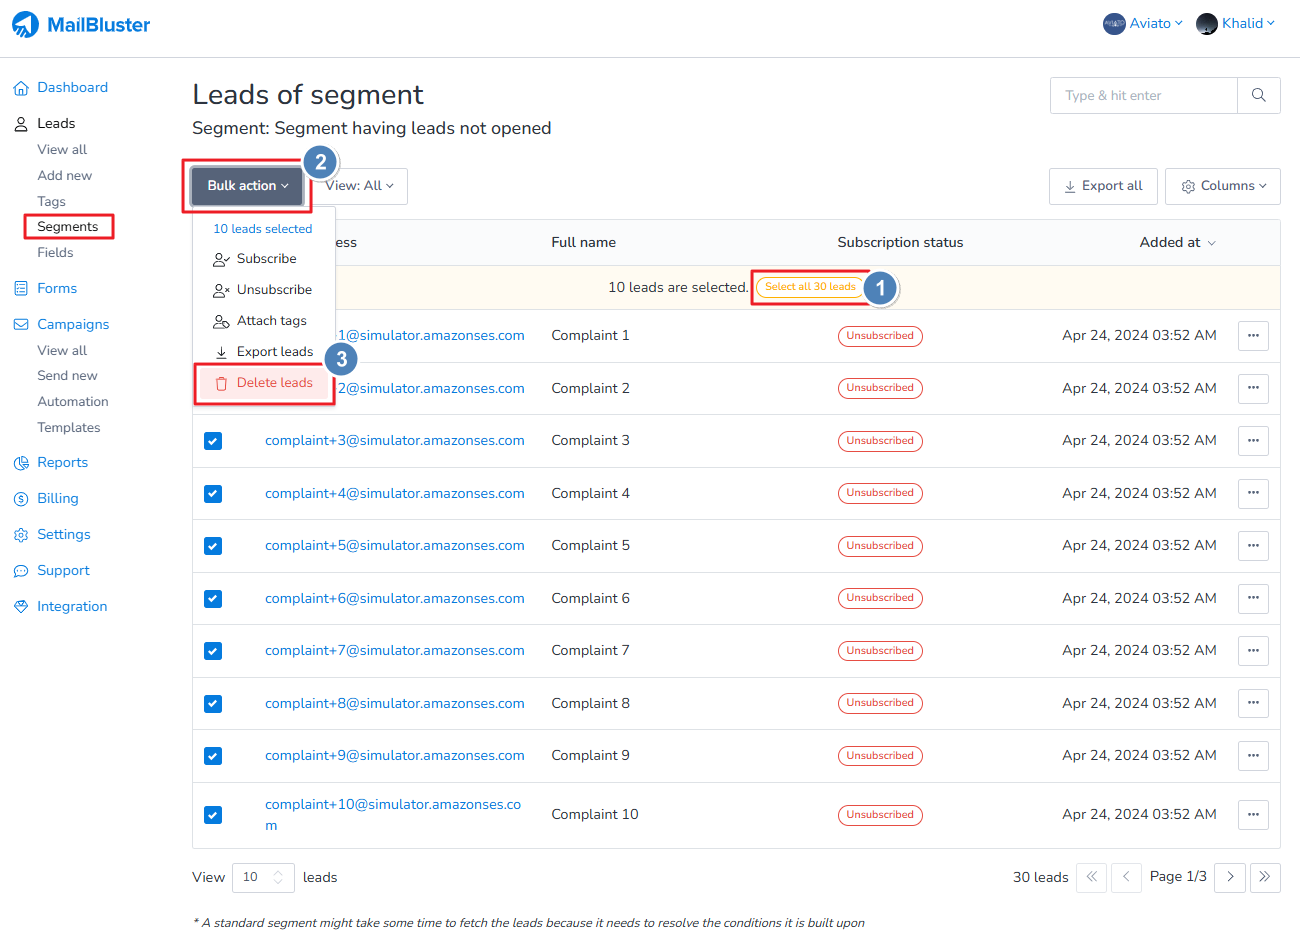1300x938 pixels.
Task: Deselect the checkbox for complaint+7 lead
Action: coord(212,651)
